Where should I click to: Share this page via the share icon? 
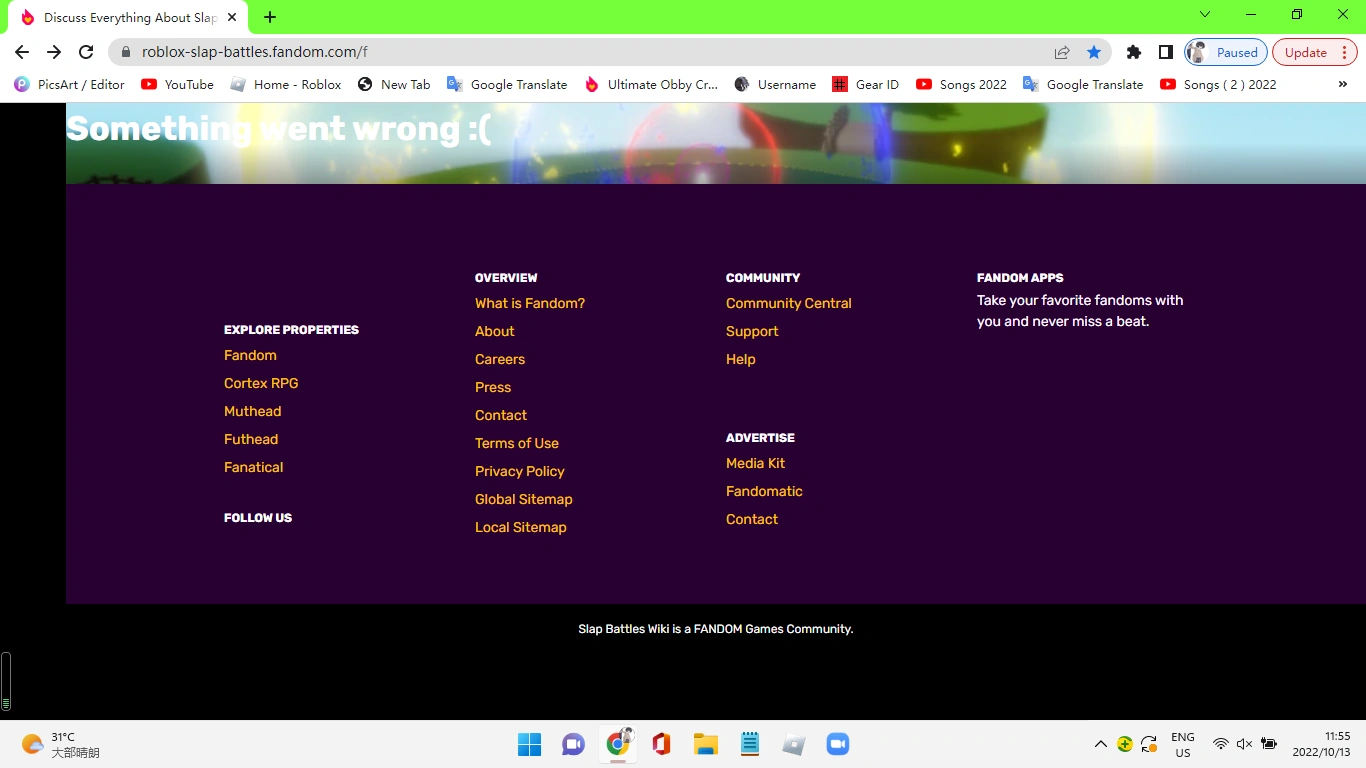pos(1061,51)
